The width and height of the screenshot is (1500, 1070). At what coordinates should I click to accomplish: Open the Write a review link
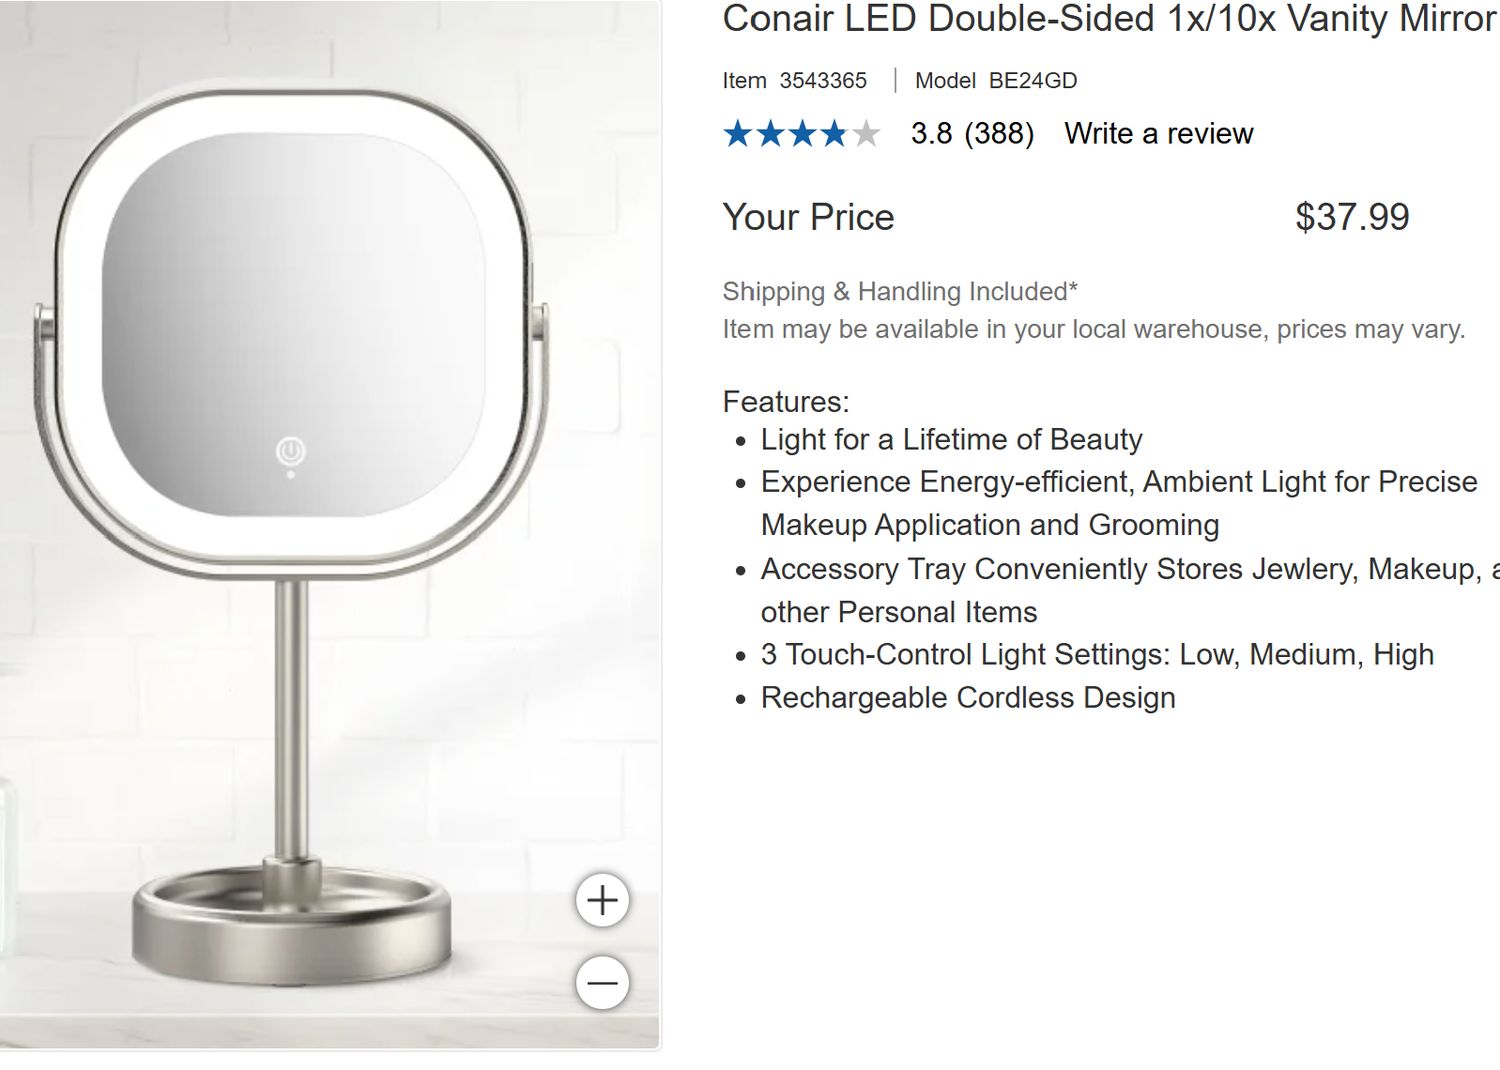pyautogui.click(x=1160, y=133)
